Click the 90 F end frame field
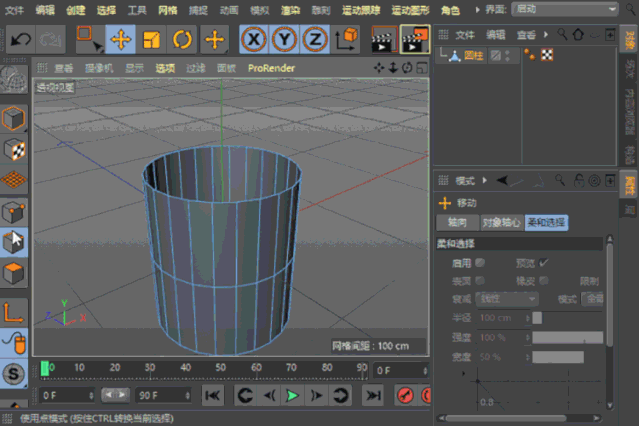This screenshot has height=426, width=639. point(158,396)
